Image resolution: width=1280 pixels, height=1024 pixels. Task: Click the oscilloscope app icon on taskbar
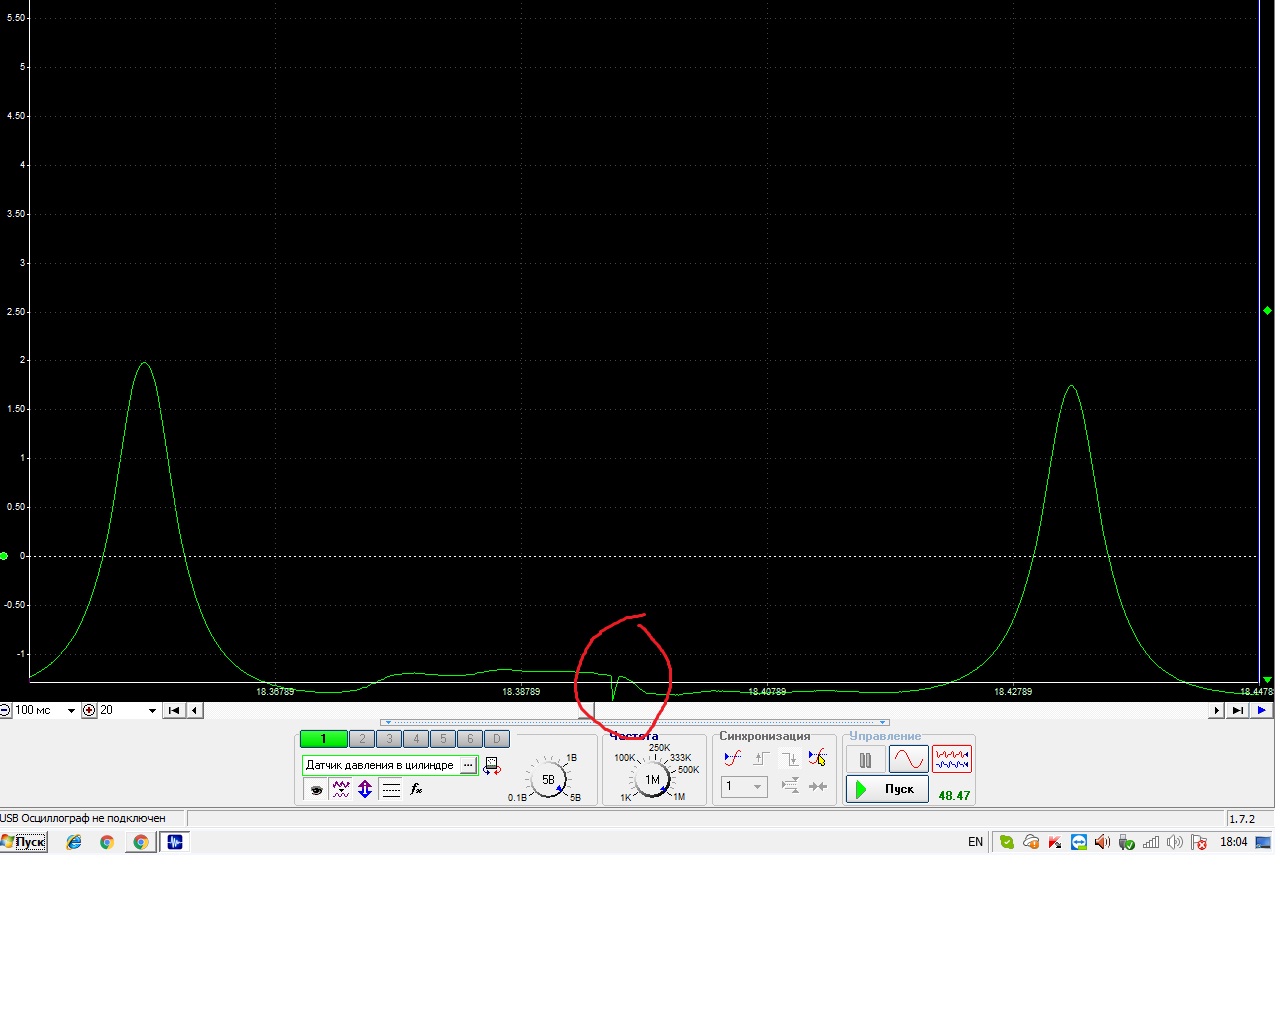175,842
